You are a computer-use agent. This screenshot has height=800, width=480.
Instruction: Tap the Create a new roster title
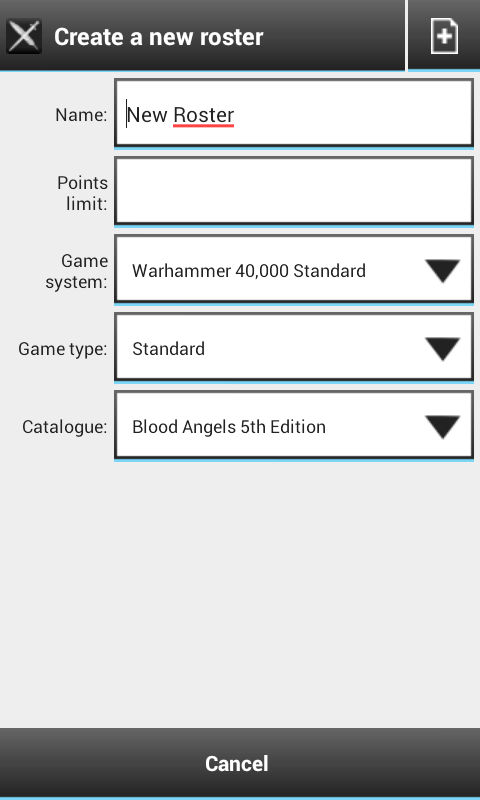point(159,37)
